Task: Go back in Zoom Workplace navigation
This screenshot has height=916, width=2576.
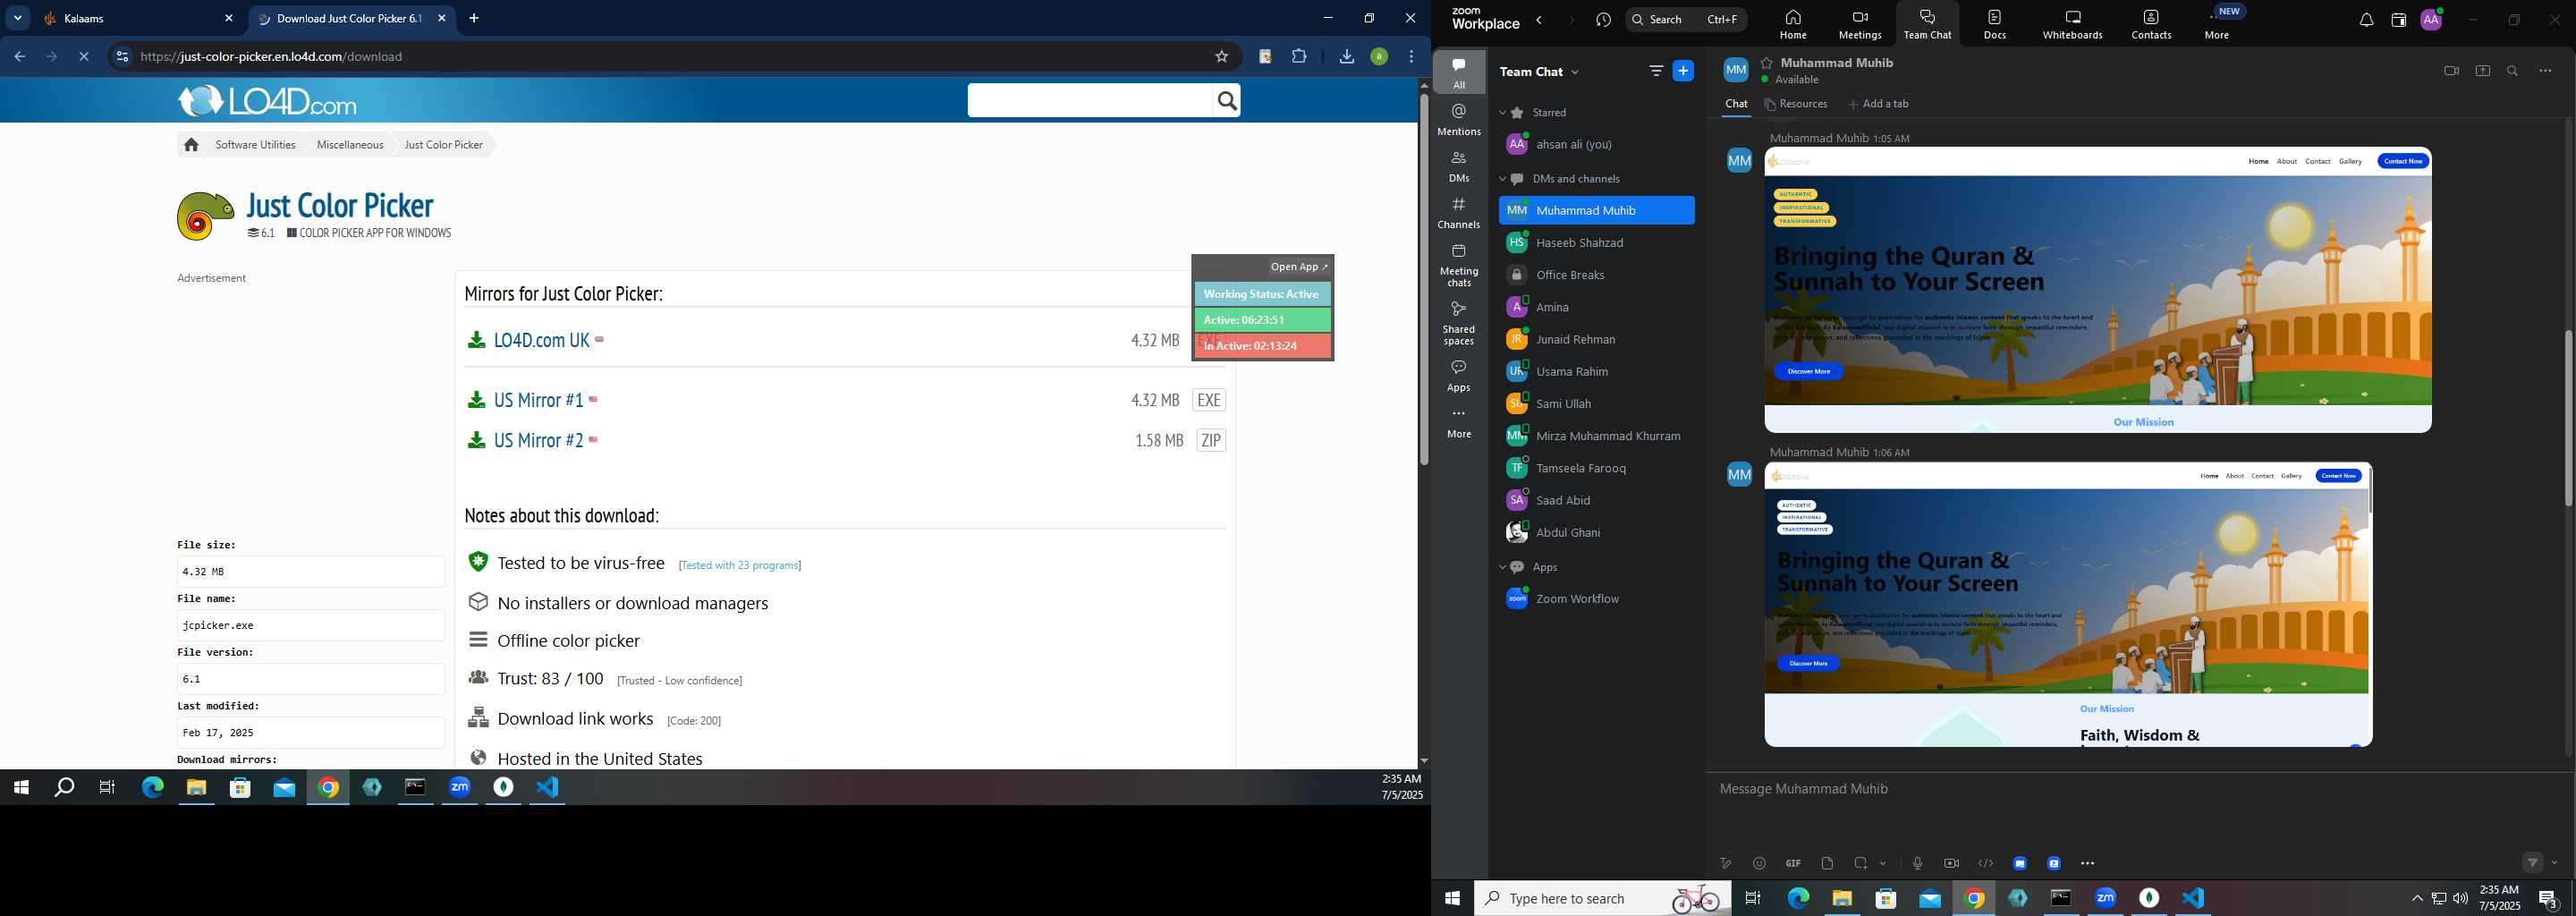Action: 1540,20
